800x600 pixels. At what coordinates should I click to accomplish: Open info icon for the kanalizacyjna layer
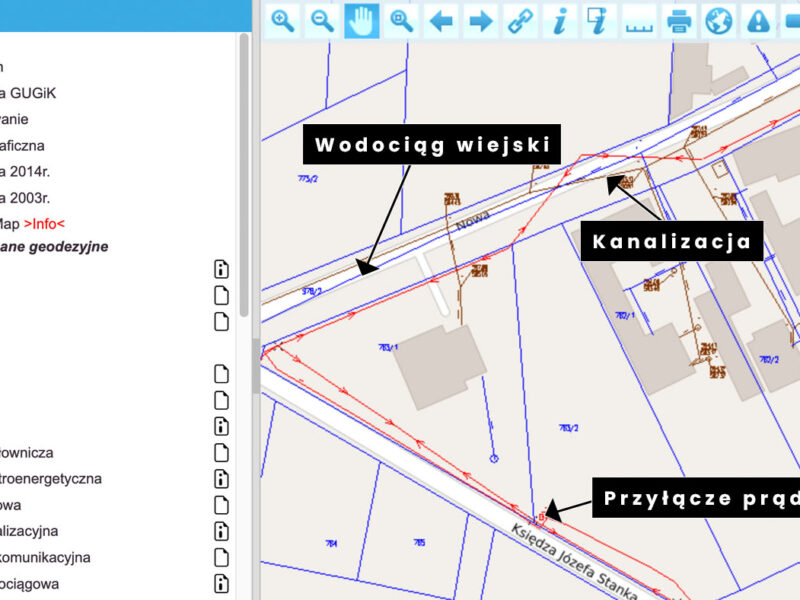(x=222, y=531)
